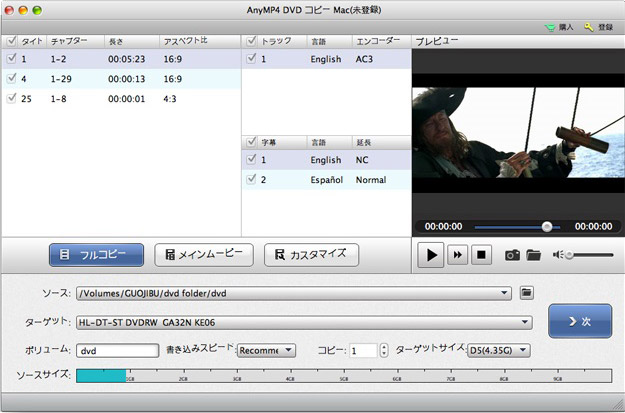Toggle the select-all subtitles checkbox
625x413 pixels.
(x=251, y=142)
